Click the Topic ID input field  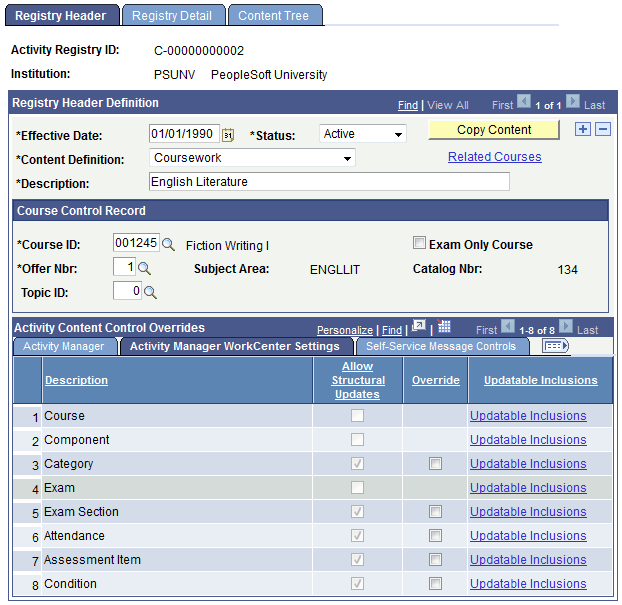[x=127, y=291]
